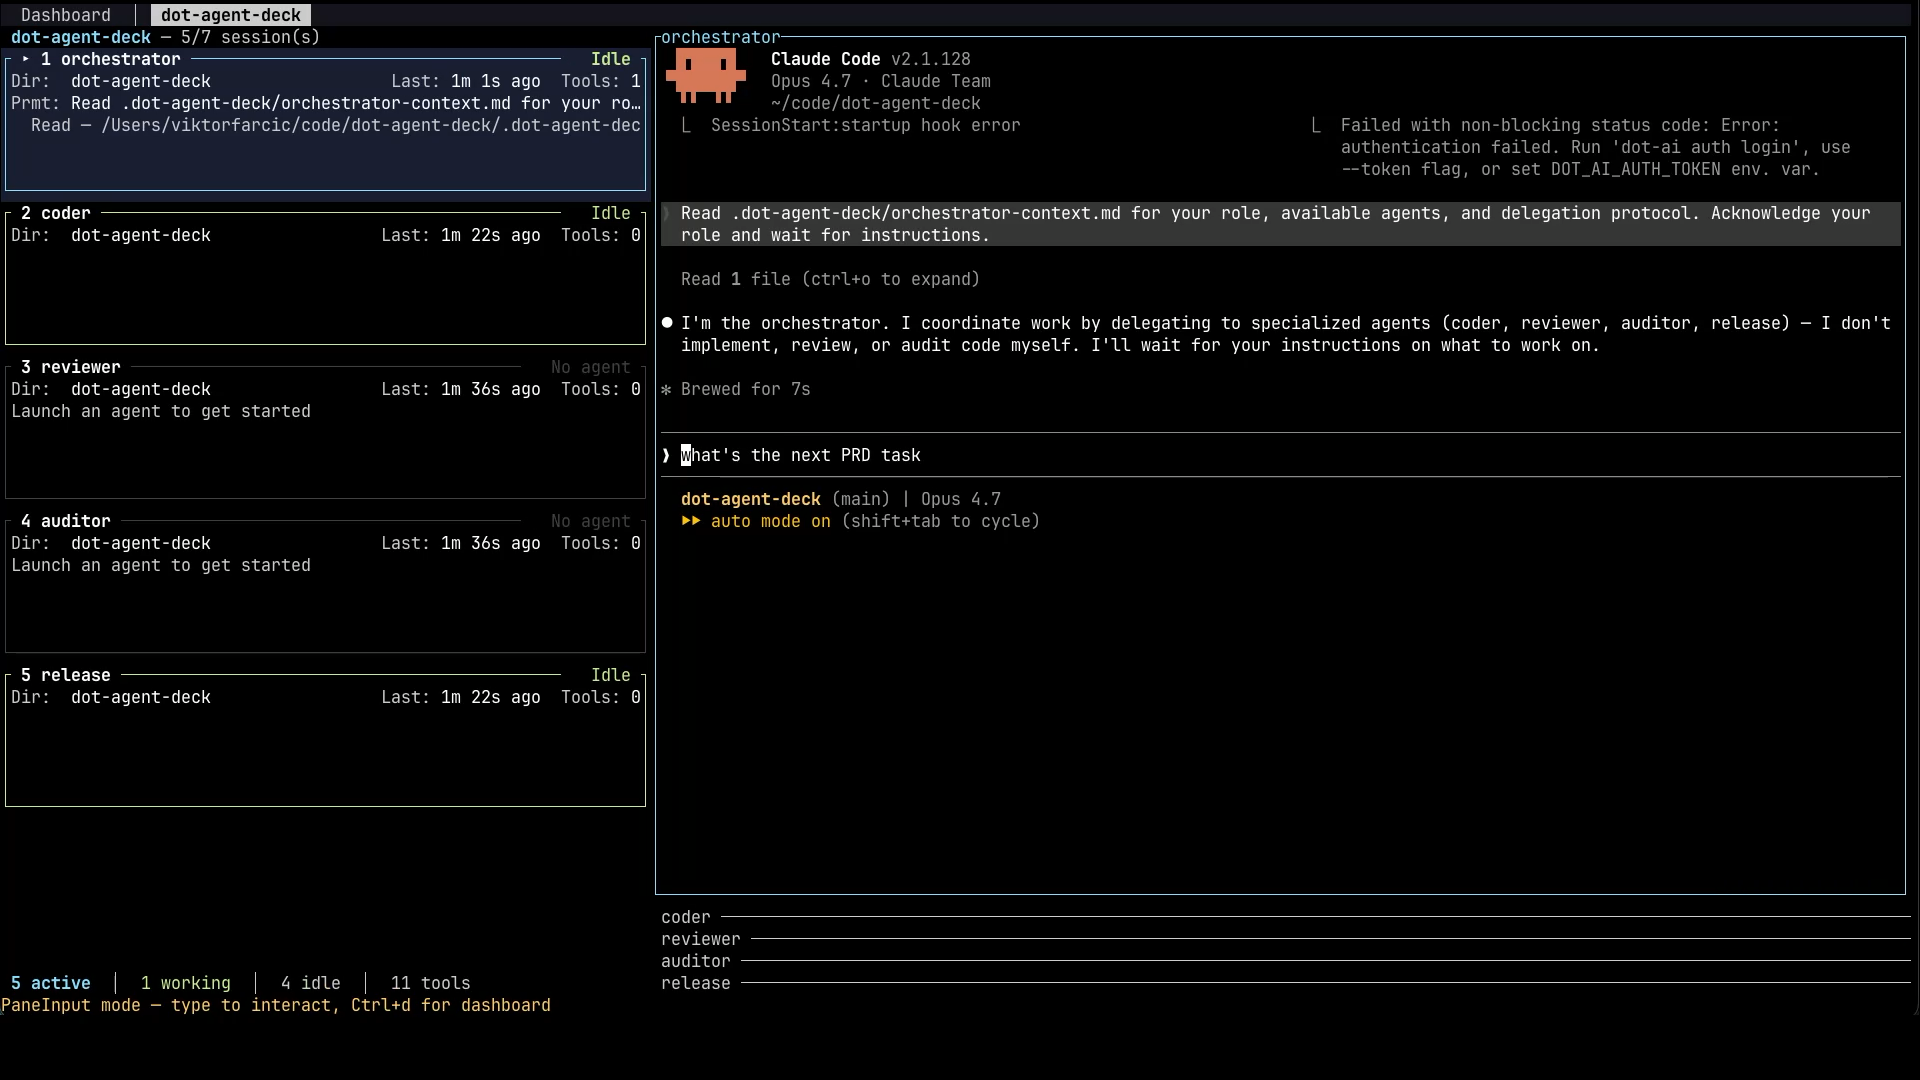This screenshot has width=1920, height=1080.
Task: Click the 'Claude Code v2.1.128' version text
Action: point(871,59)
